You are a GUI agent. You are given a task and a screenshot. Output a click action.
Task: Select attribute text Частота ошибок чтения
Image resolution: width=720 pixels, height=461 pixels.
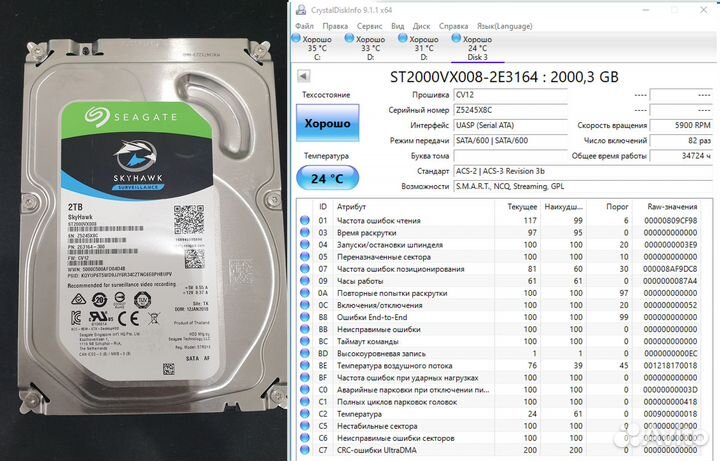pos(378,220)
